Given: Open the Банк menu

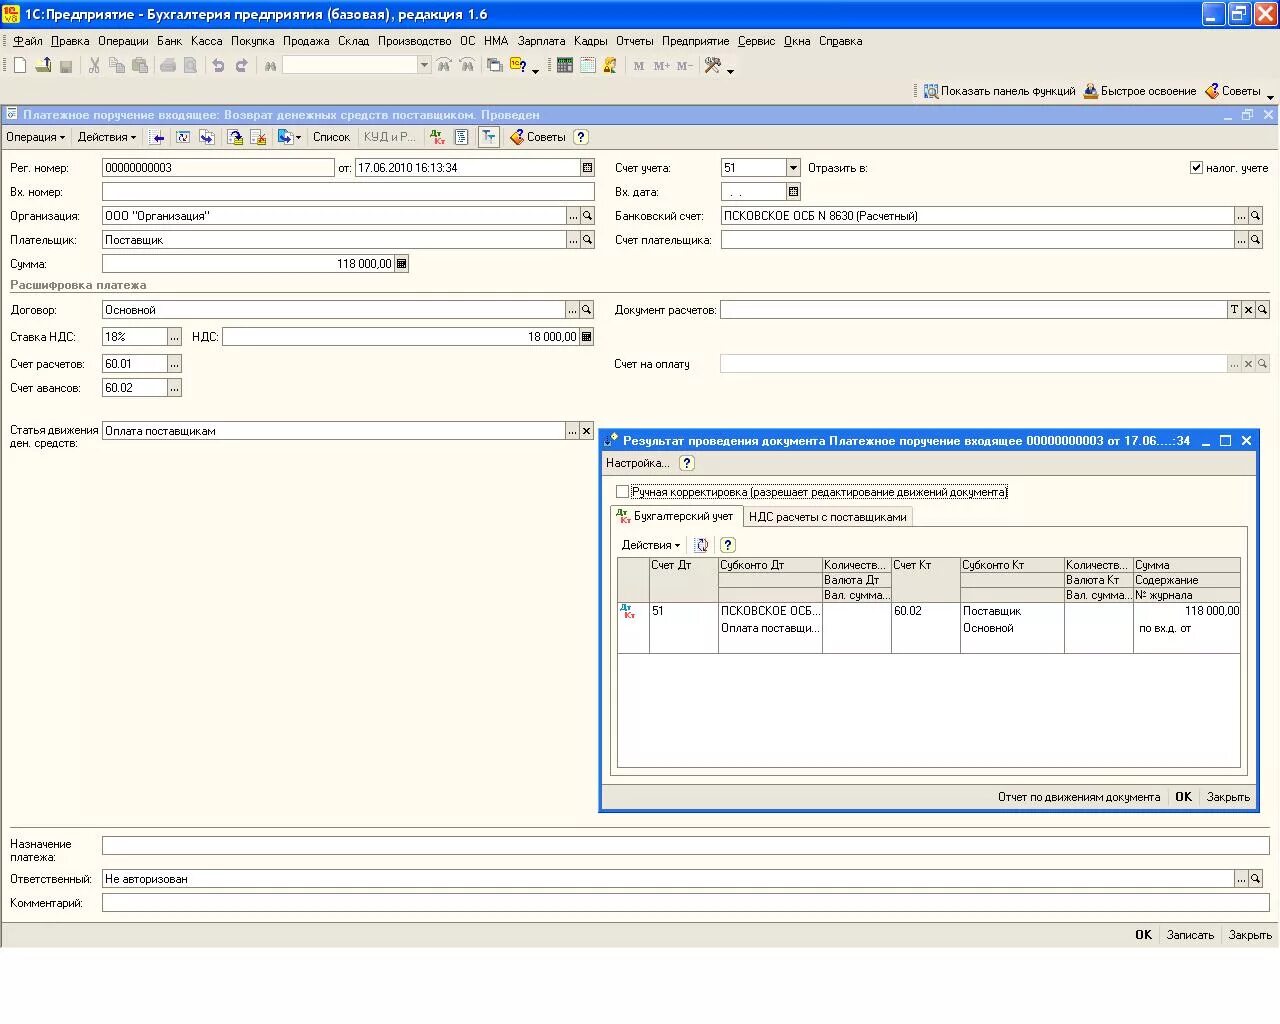Looking at the screenshot, I should [169, 41].
